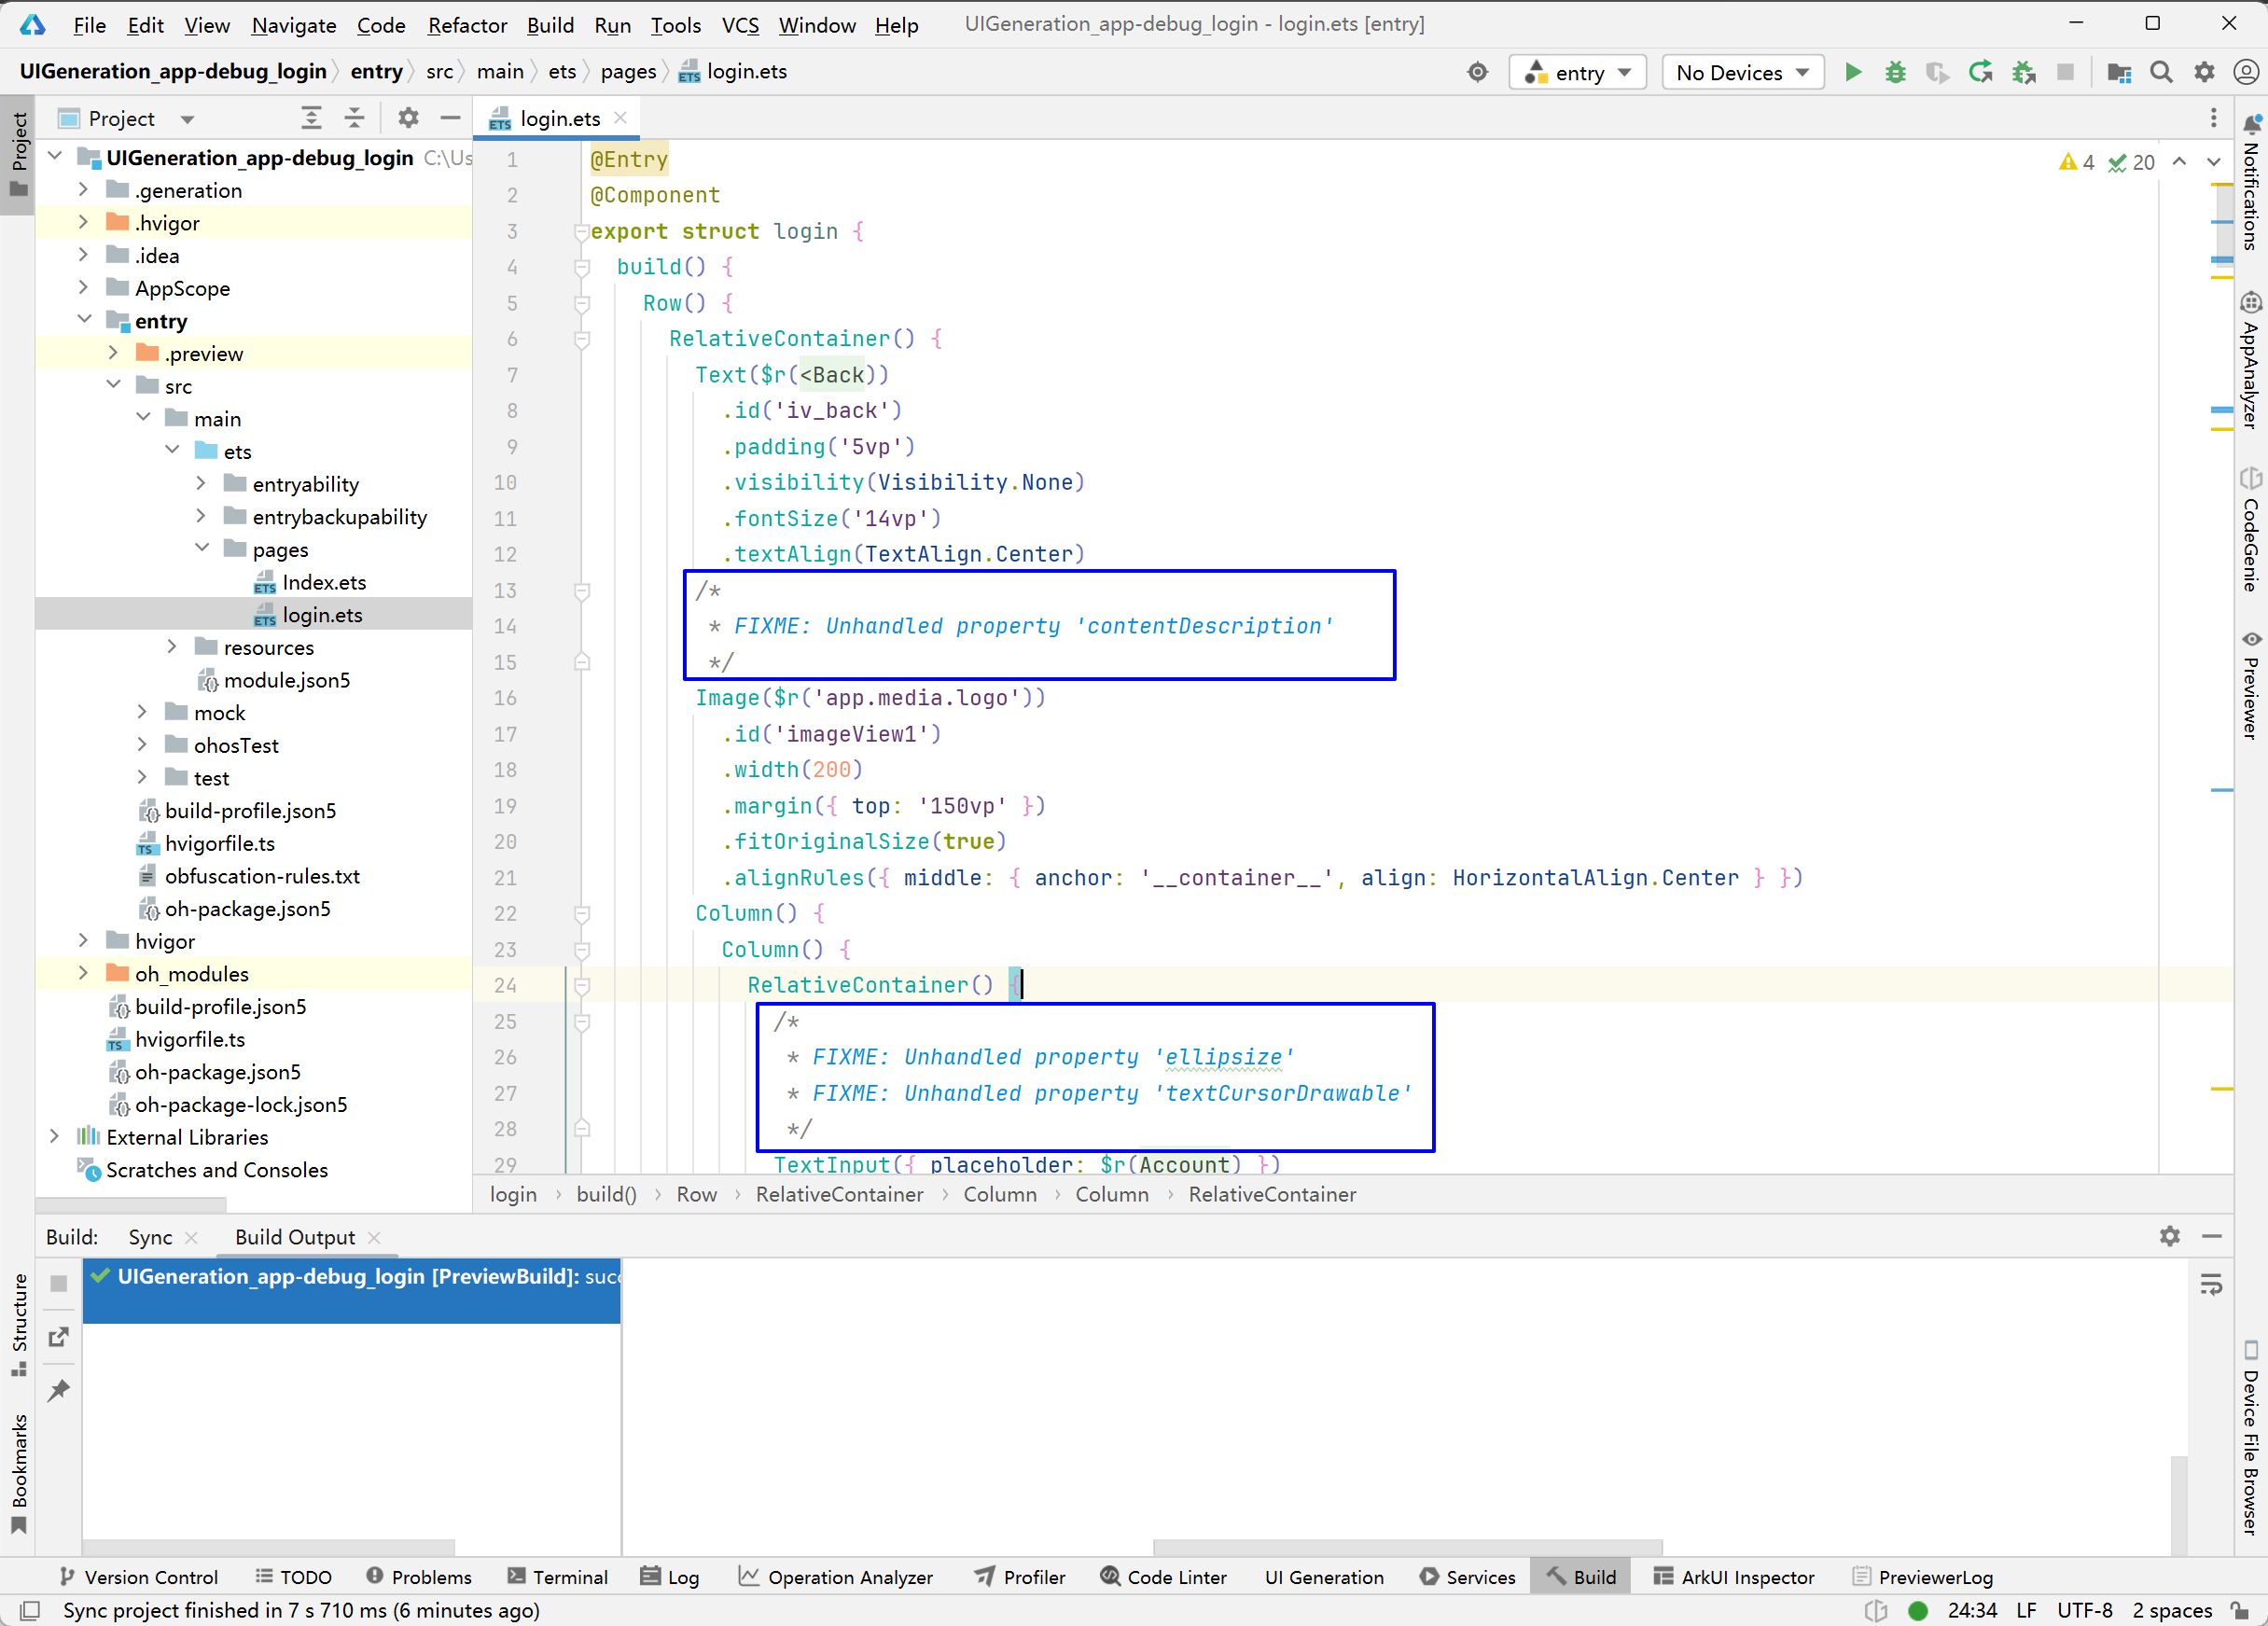
Task: Click the Debug bug icon in toolbar
Action: (x=1895, y=72)
